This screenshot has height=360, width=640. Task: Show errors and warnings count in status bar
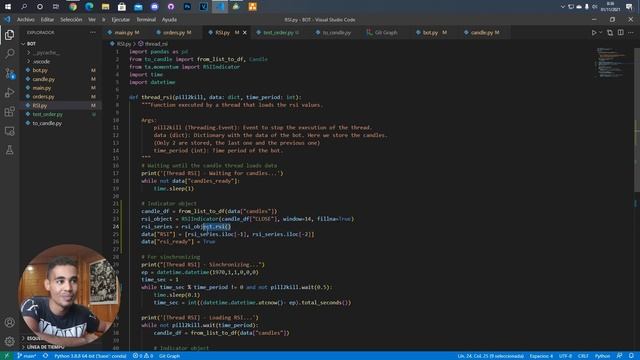143,356
